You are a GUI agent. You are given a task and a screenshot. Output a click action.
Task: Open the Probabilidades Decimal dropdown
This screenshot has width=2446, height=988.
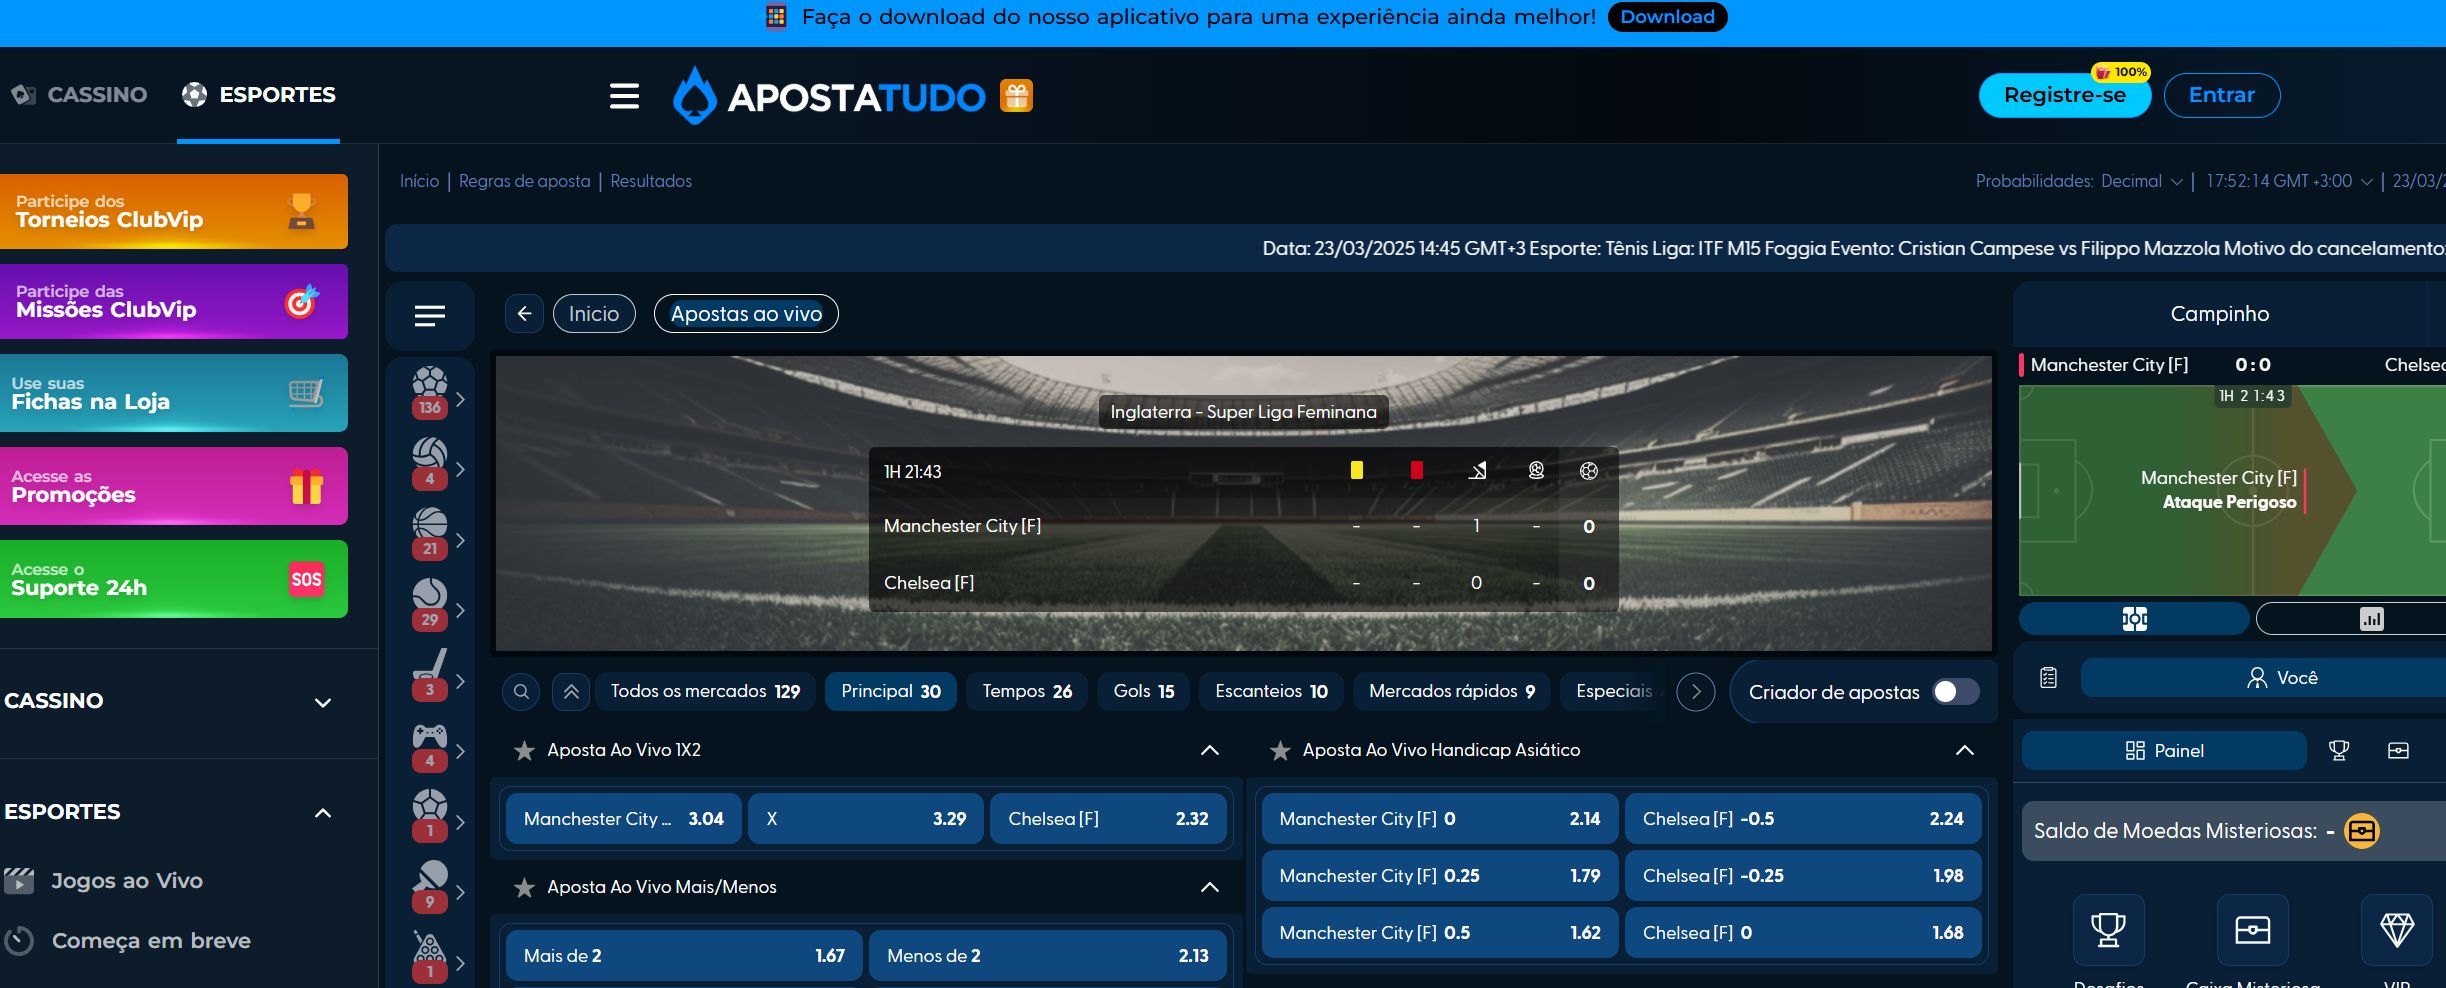2141,181
